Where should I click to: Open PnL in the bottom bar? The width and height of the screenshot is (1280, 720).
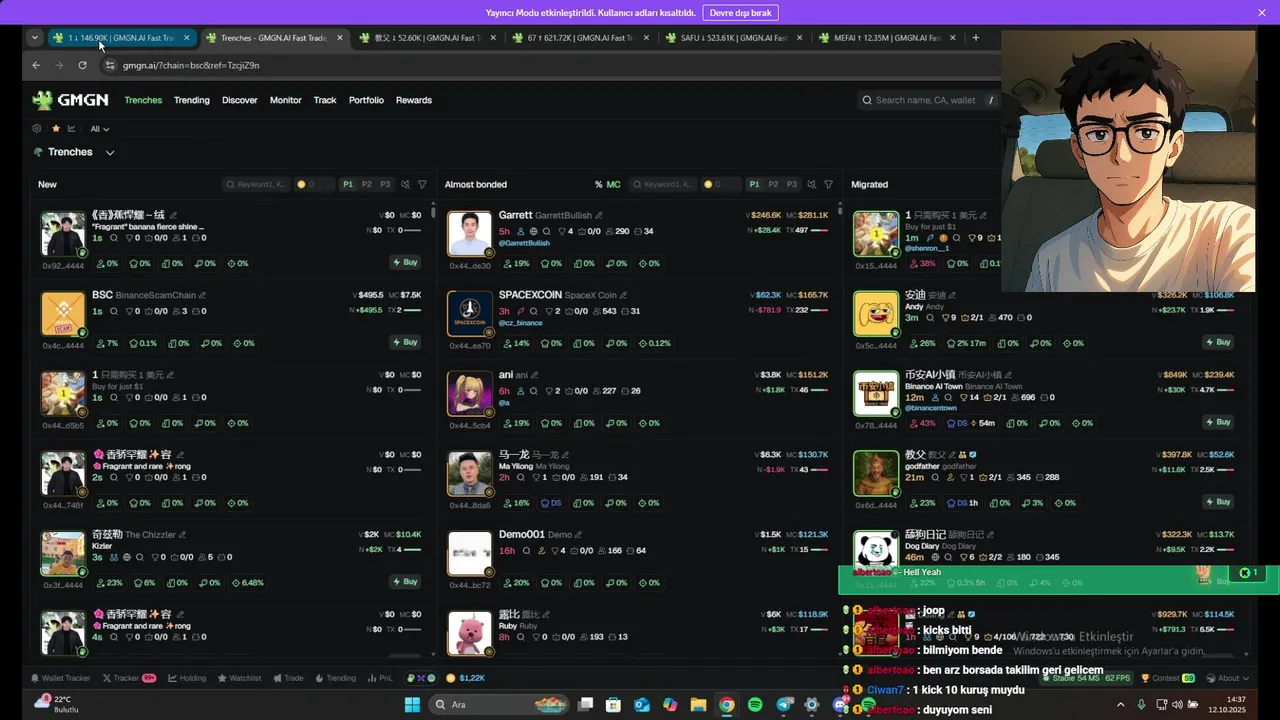pyautogui.click(x=380, y=678)
